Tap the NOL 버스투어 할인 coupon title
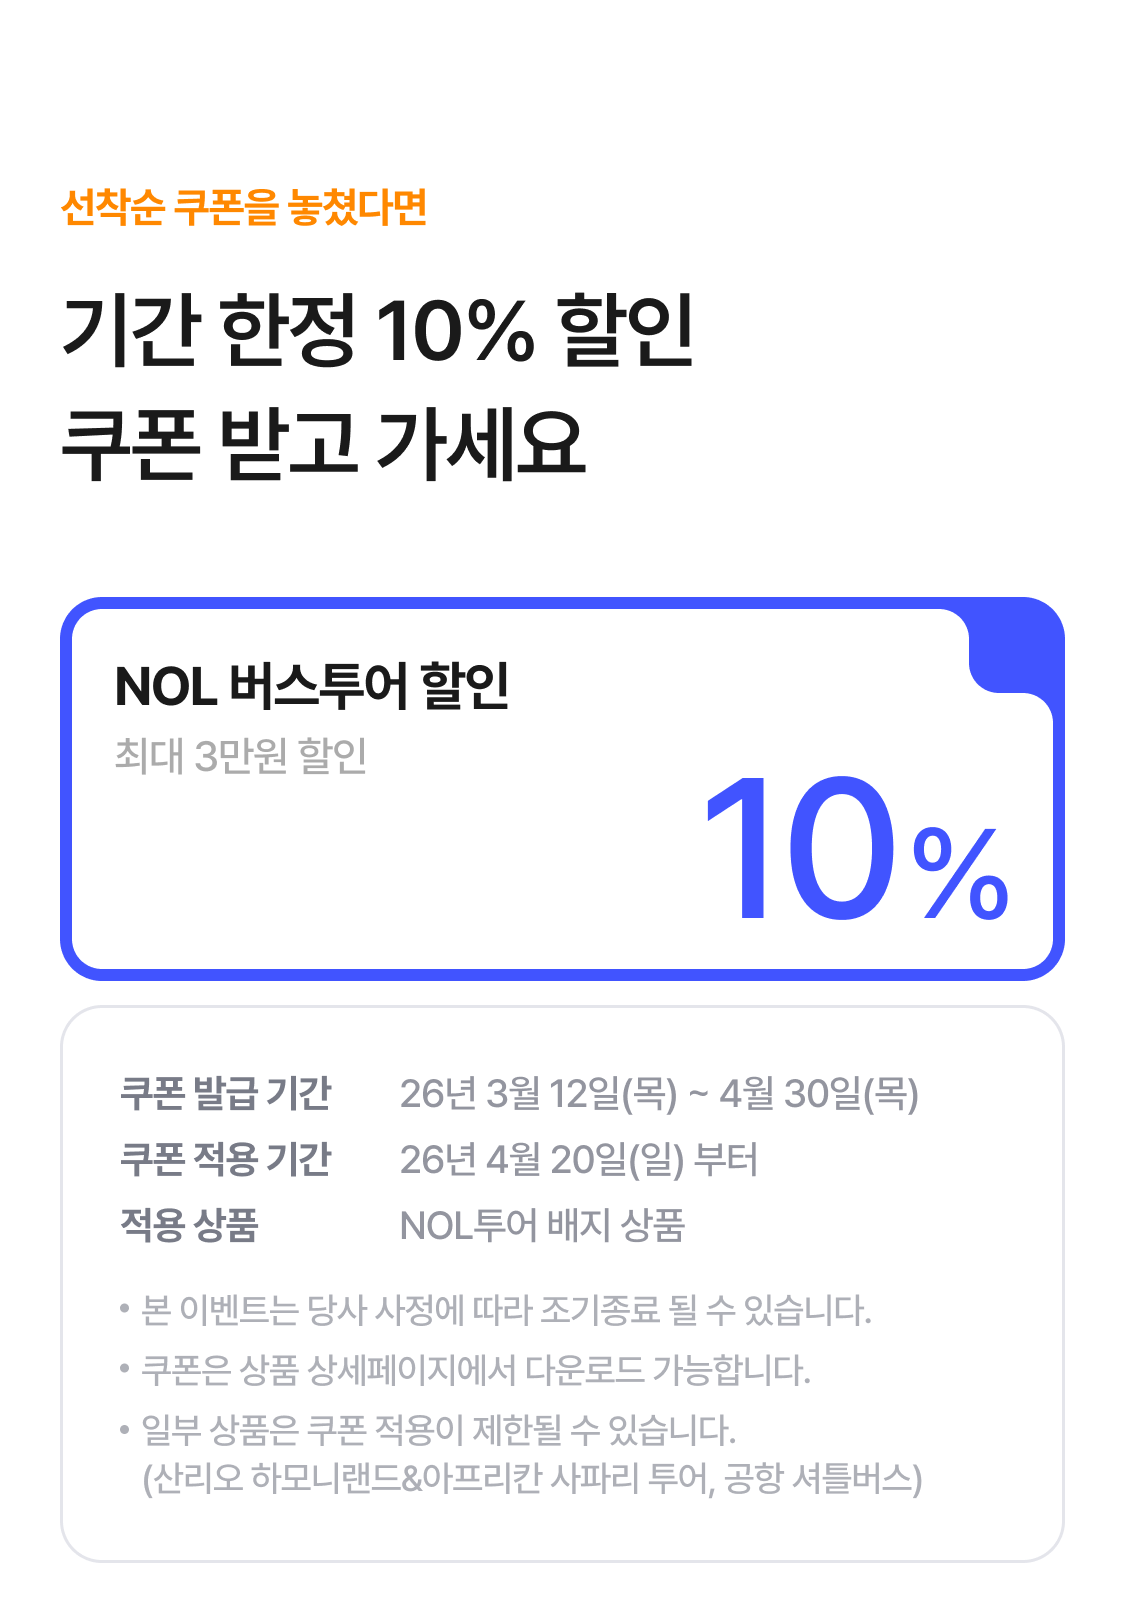The height and width of the screenshot is (1599, 1125). [312, 687]
